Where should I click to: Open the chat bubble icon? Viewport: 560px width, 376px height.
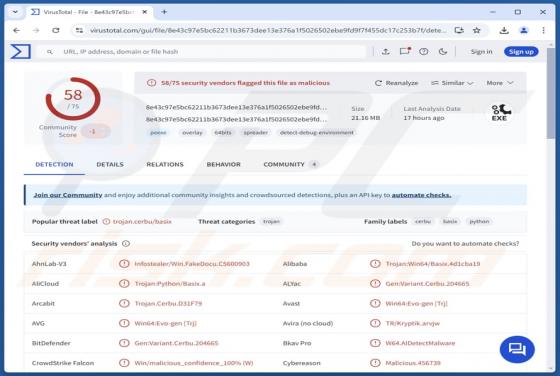pos(517,349)
